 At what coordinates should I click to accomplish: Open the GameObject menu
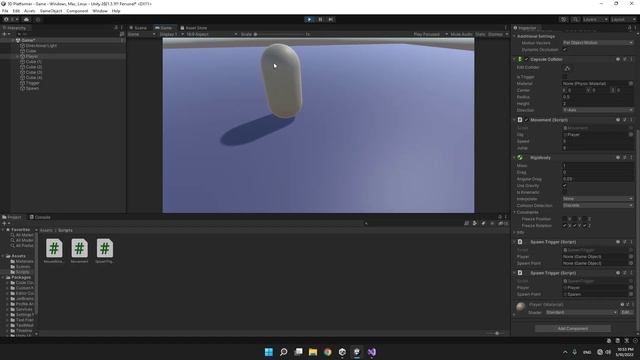coord(51,11)
